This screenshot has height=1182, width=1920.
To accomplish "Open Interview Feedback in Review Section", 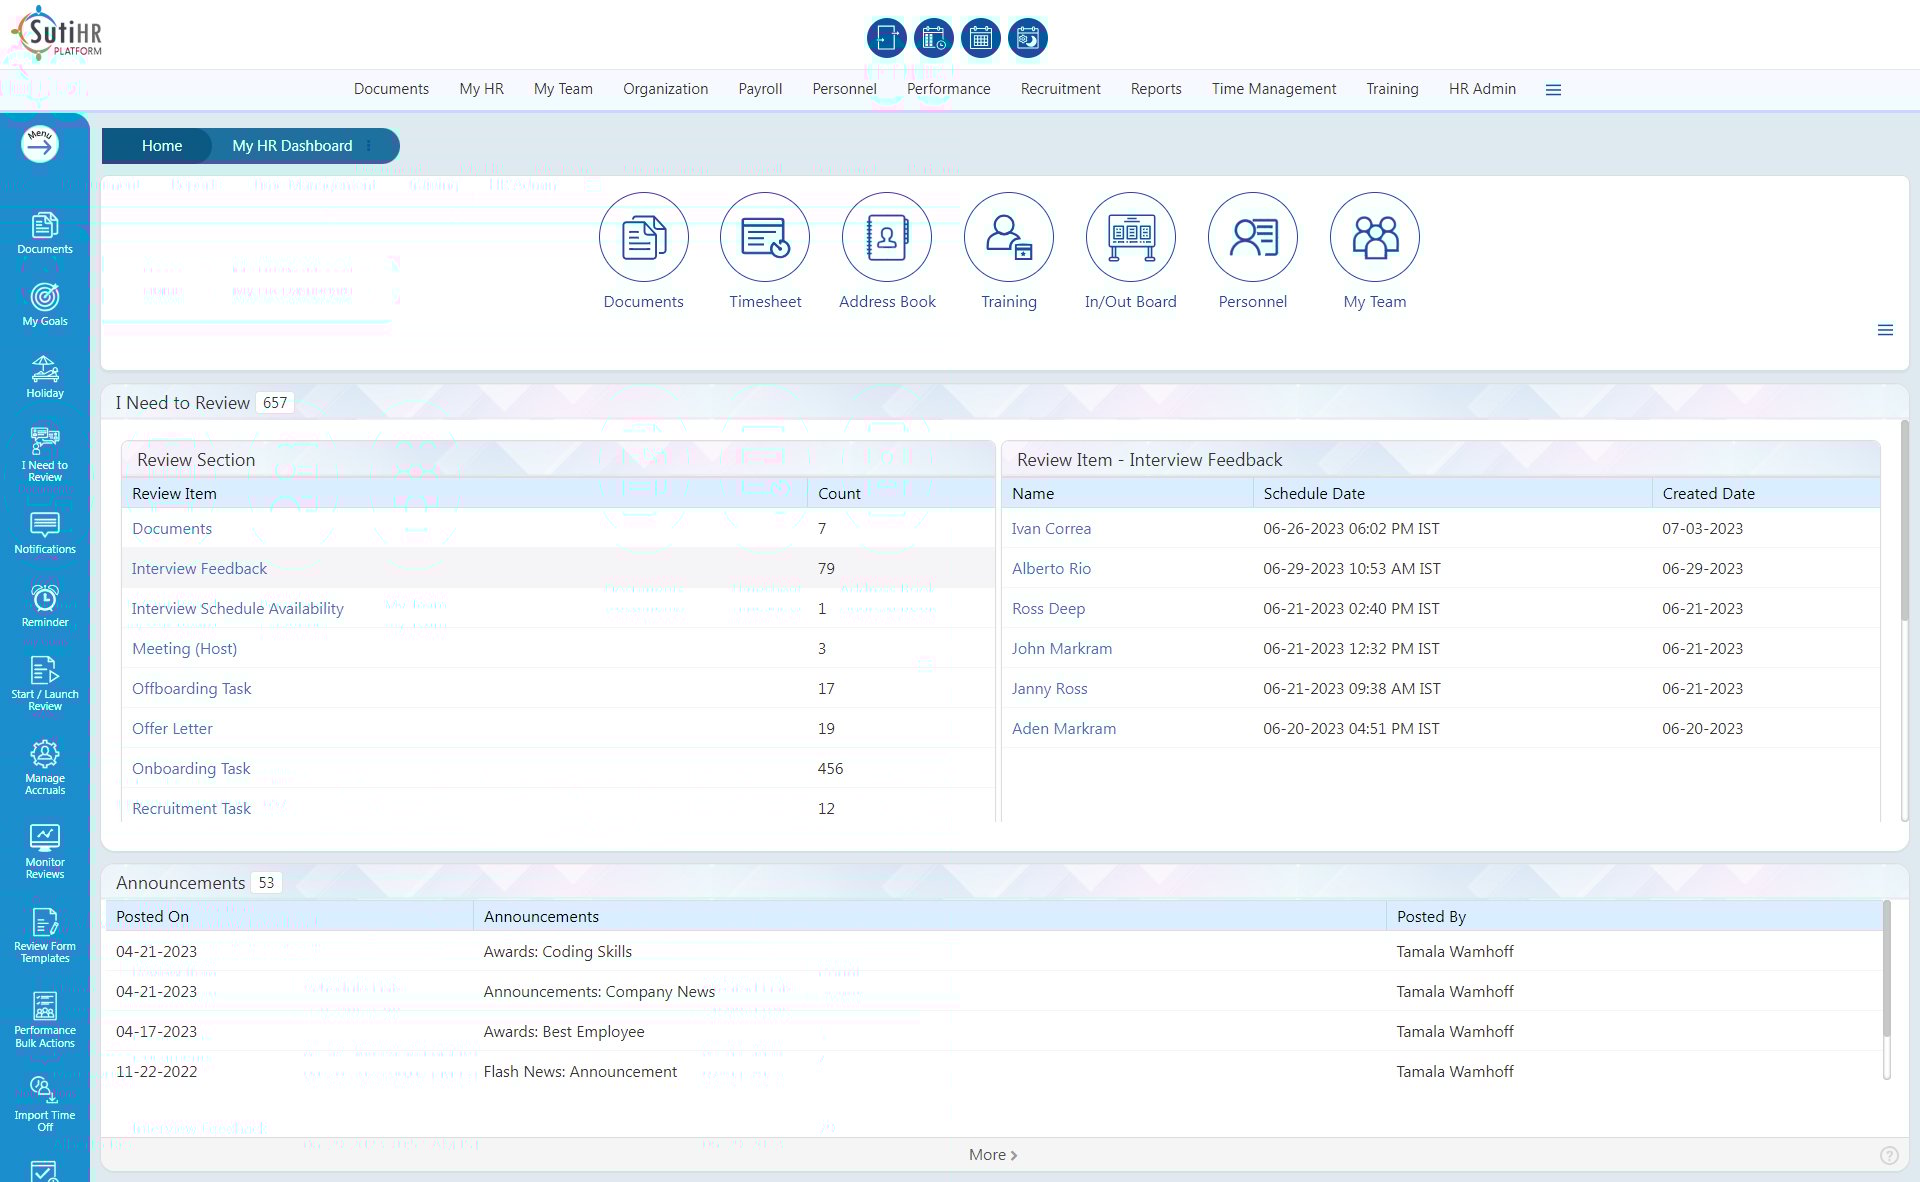I will point(199,568).
